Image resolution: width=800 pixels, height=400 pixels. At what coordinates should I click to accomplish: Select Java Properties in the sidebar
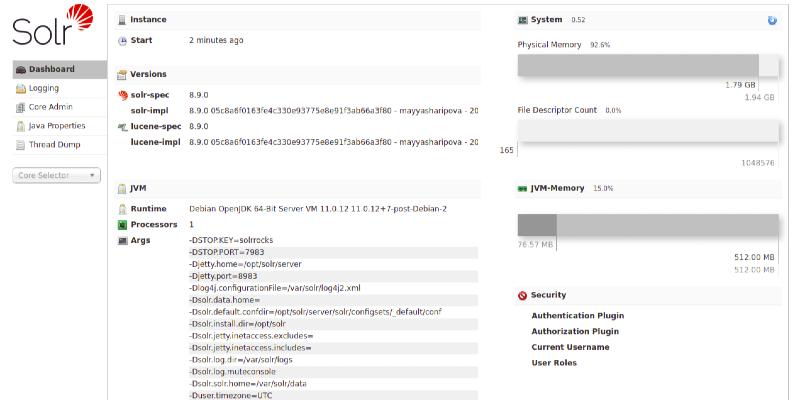pos(57,126)
